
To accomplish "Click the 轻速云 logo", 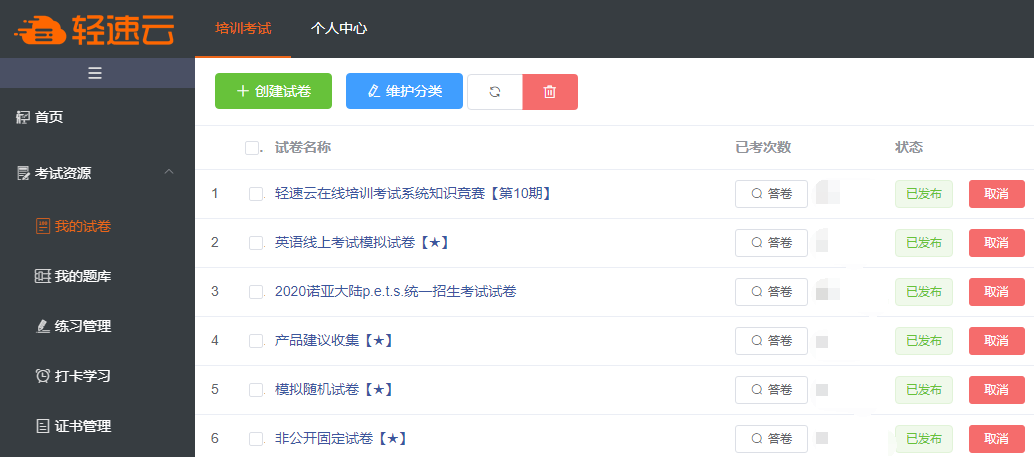I will pos(94,29).
